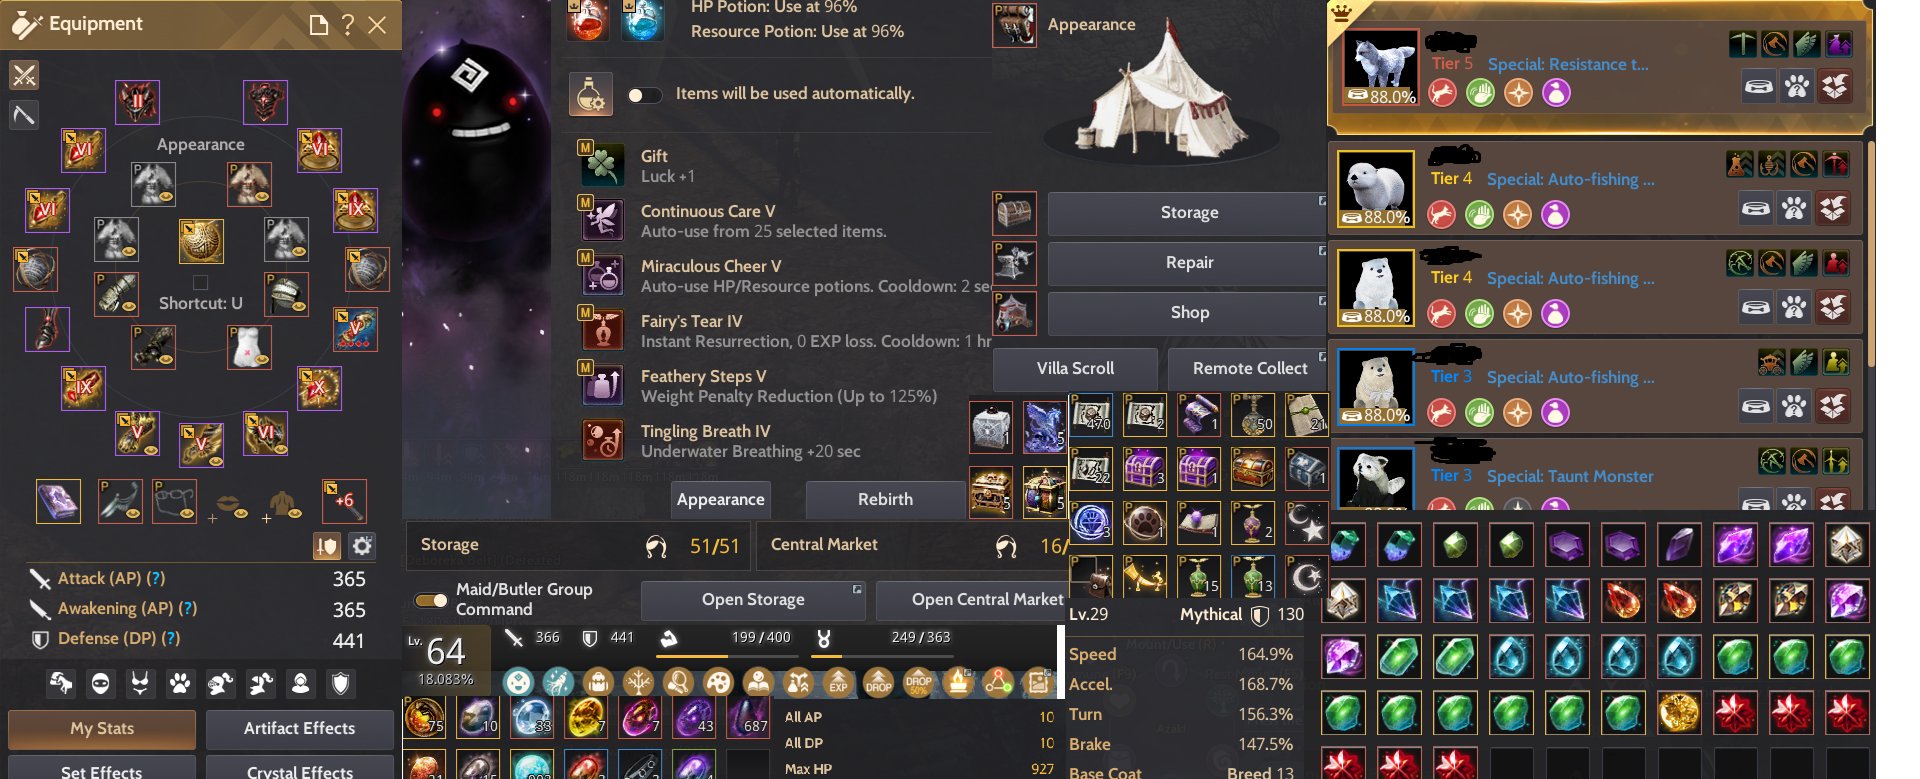Click the pet list vertical scrollbar
1920x779 pixels.
point(1870,255)
